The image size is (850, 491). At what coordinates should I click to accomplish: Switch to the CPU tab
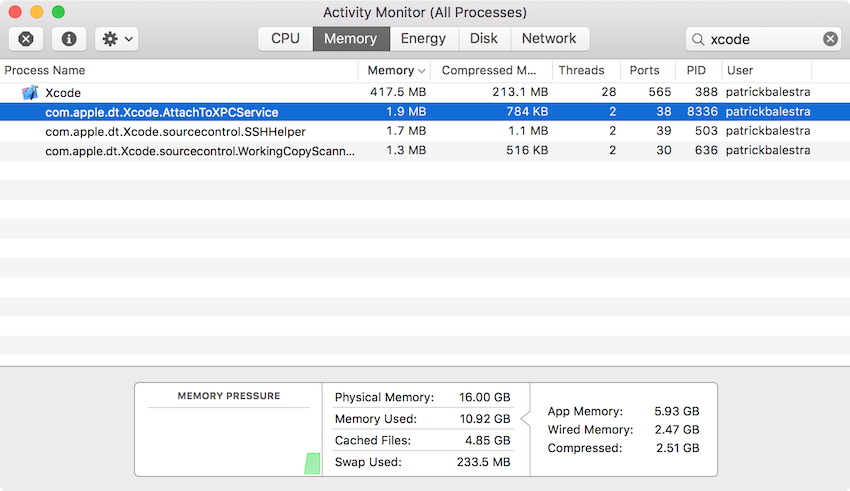pyautogui.click(x=286, y=39)
